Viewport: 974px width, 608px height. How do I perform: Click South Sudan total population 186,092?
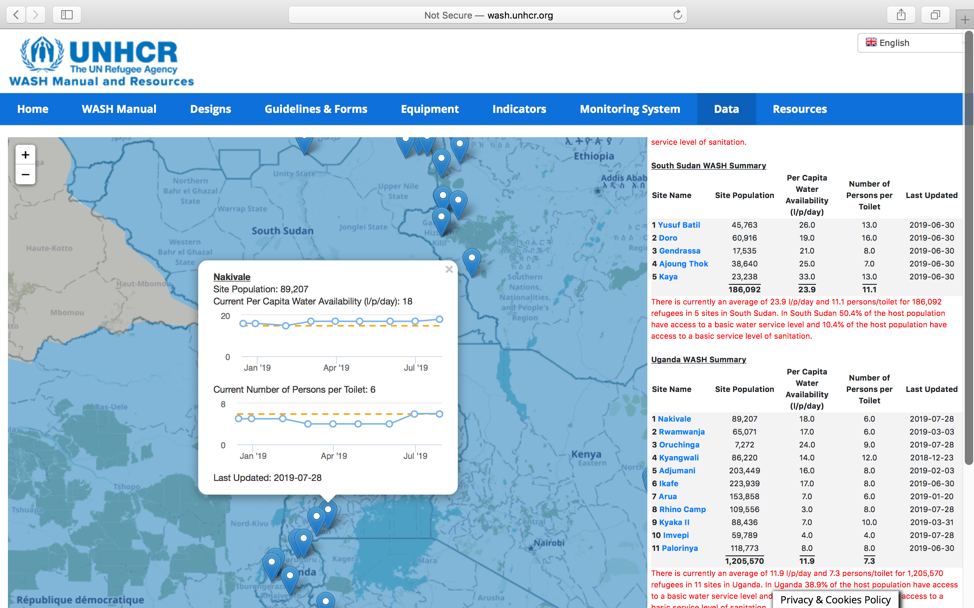coord(744,290)
